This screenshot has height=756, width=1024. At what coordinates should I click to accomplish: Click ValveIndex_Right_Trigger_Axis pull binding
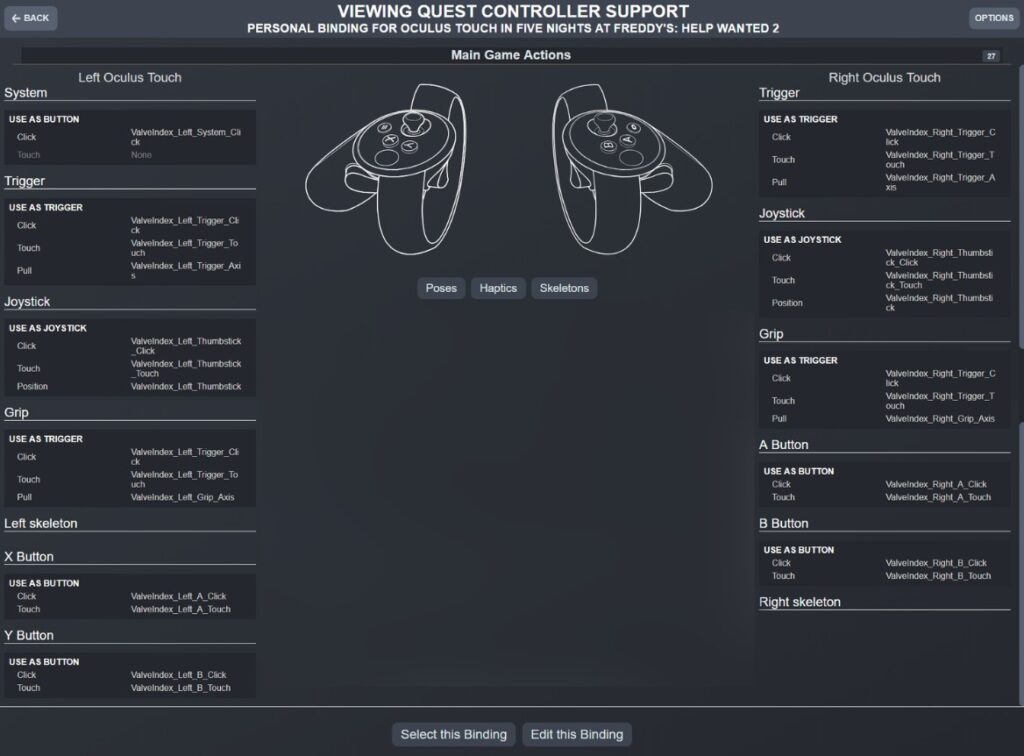pos(940,182)
